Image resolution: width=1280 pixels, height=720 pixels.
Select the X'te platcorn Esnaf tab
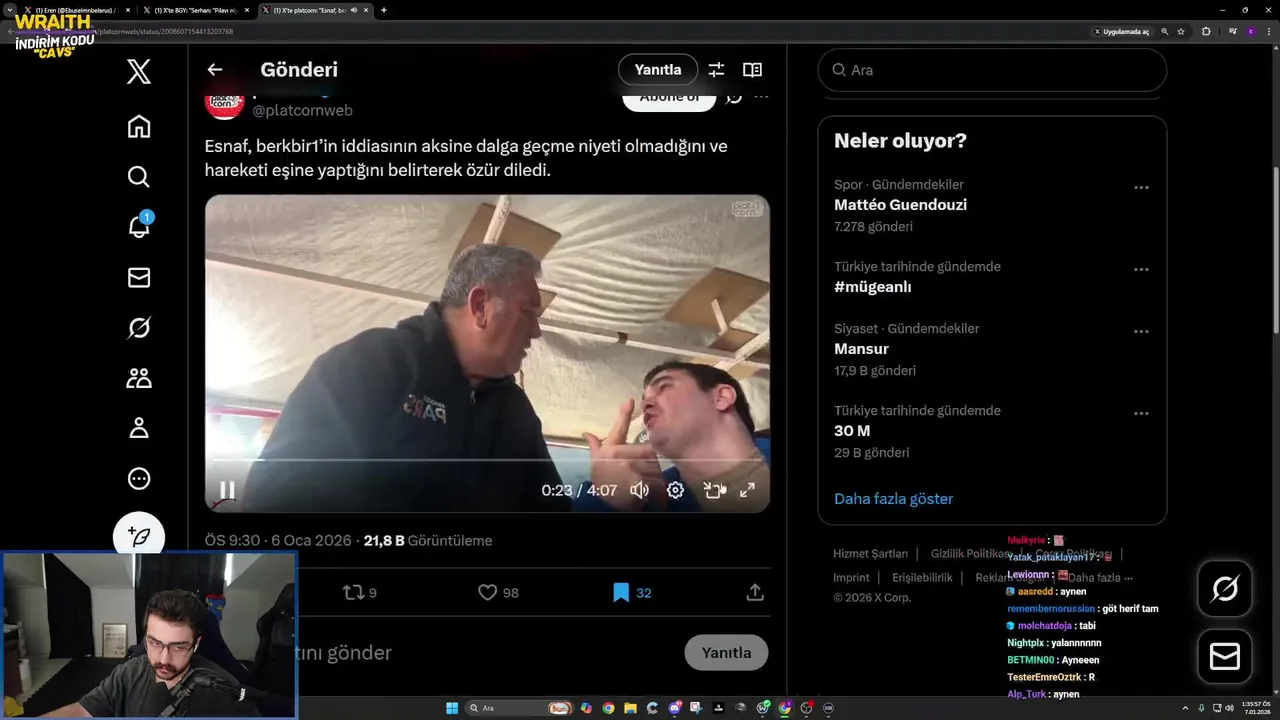click(x=315, y=10)
